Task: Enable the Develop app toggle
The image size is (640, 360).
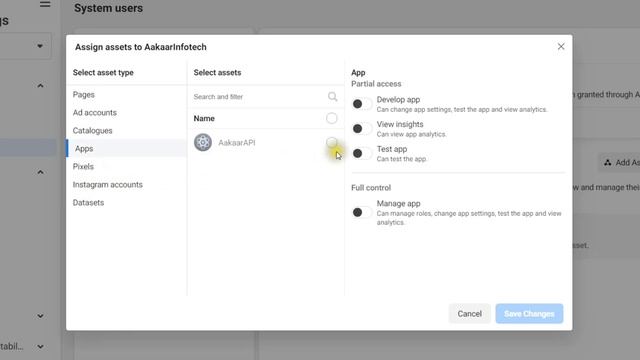Action: click(x=362, y=104)
